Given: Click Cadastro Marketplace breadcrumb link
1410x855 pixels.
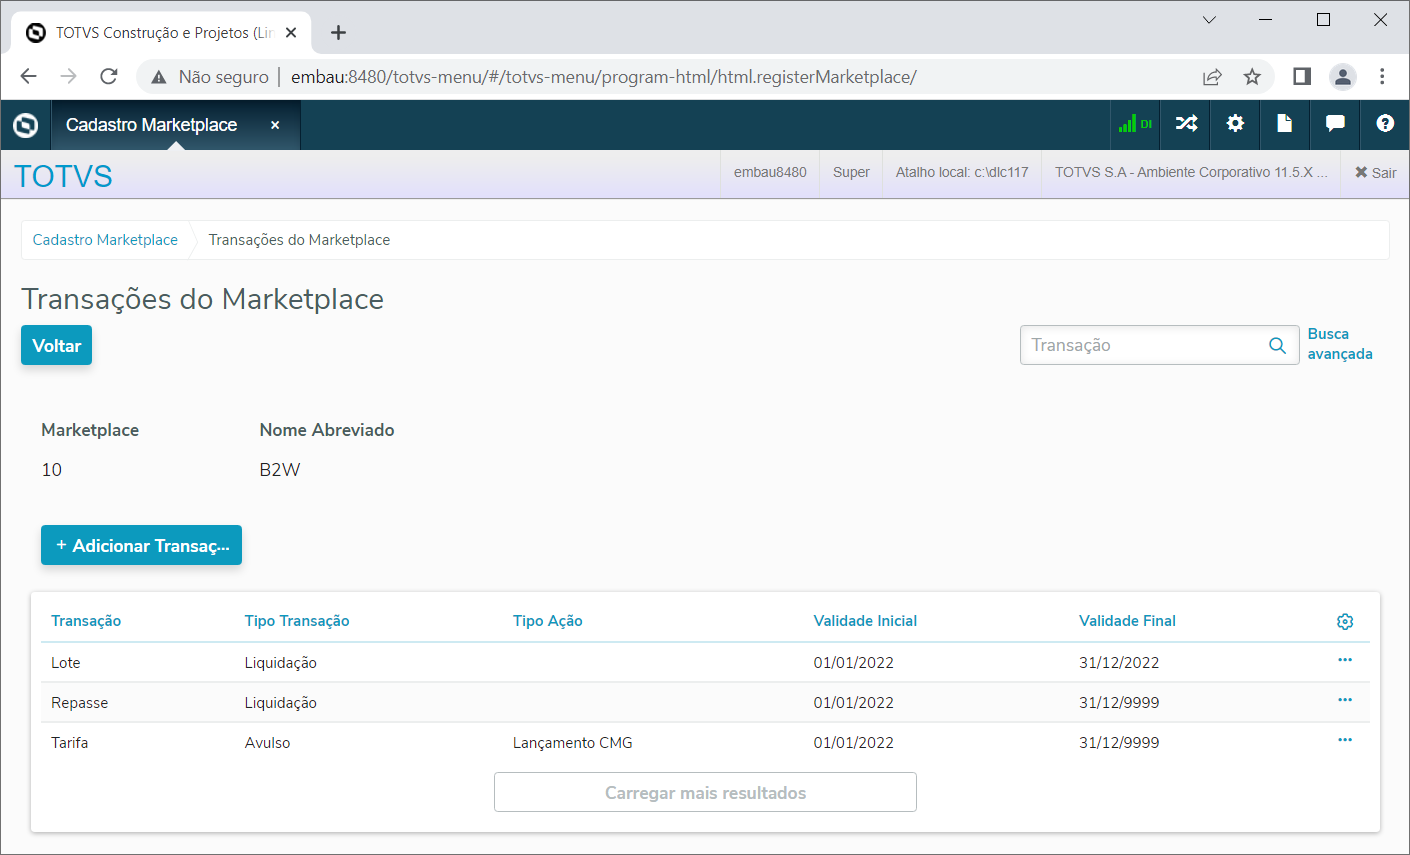Looking at the screenshot, I should (x=105, y=240).
